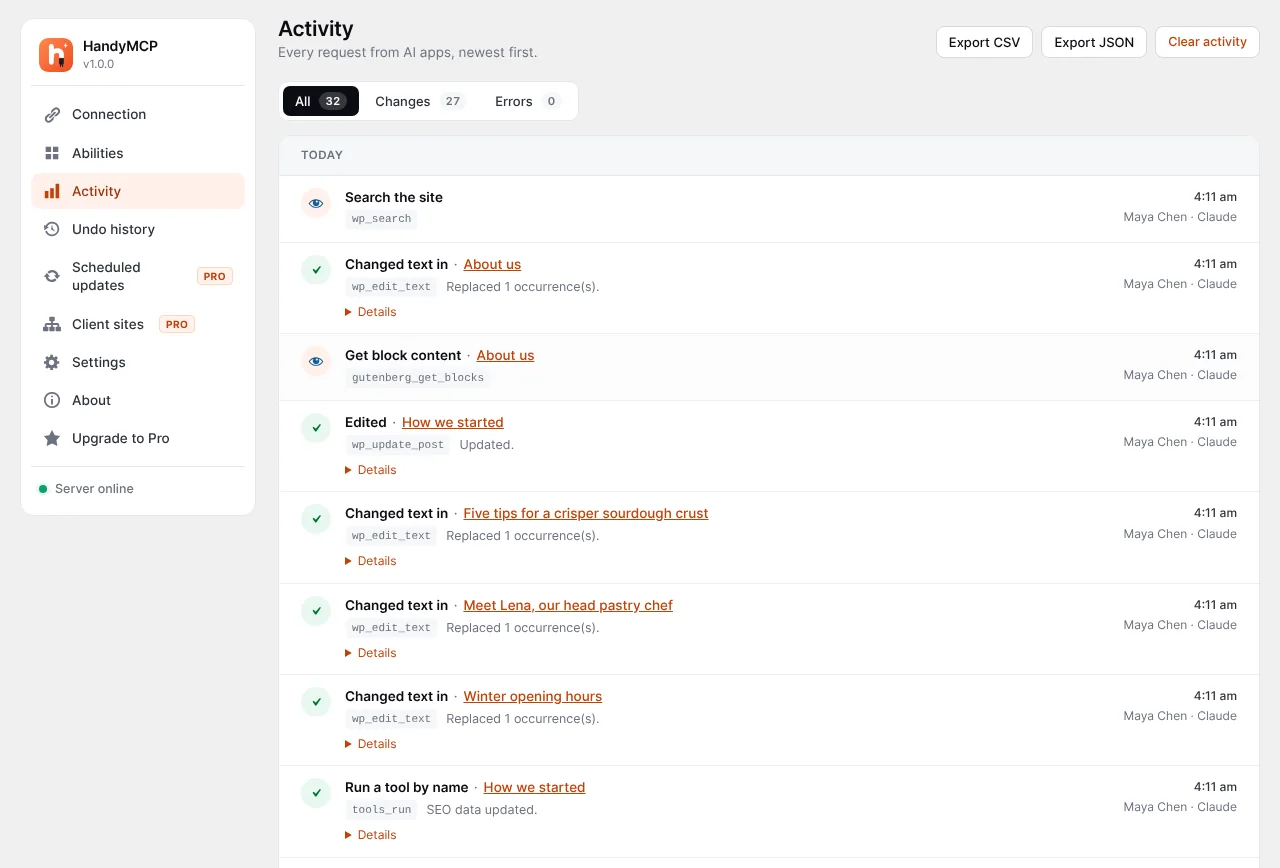Click the Client sites sitemap icon
The height and width of the screenshot is (868, 1280).
pyautogui.click(x=52, y=324)
